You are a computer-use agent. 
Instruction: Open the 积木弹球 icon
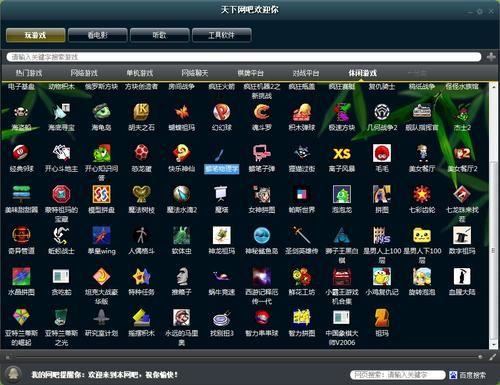pyautogui.click(x=302, y=112)
